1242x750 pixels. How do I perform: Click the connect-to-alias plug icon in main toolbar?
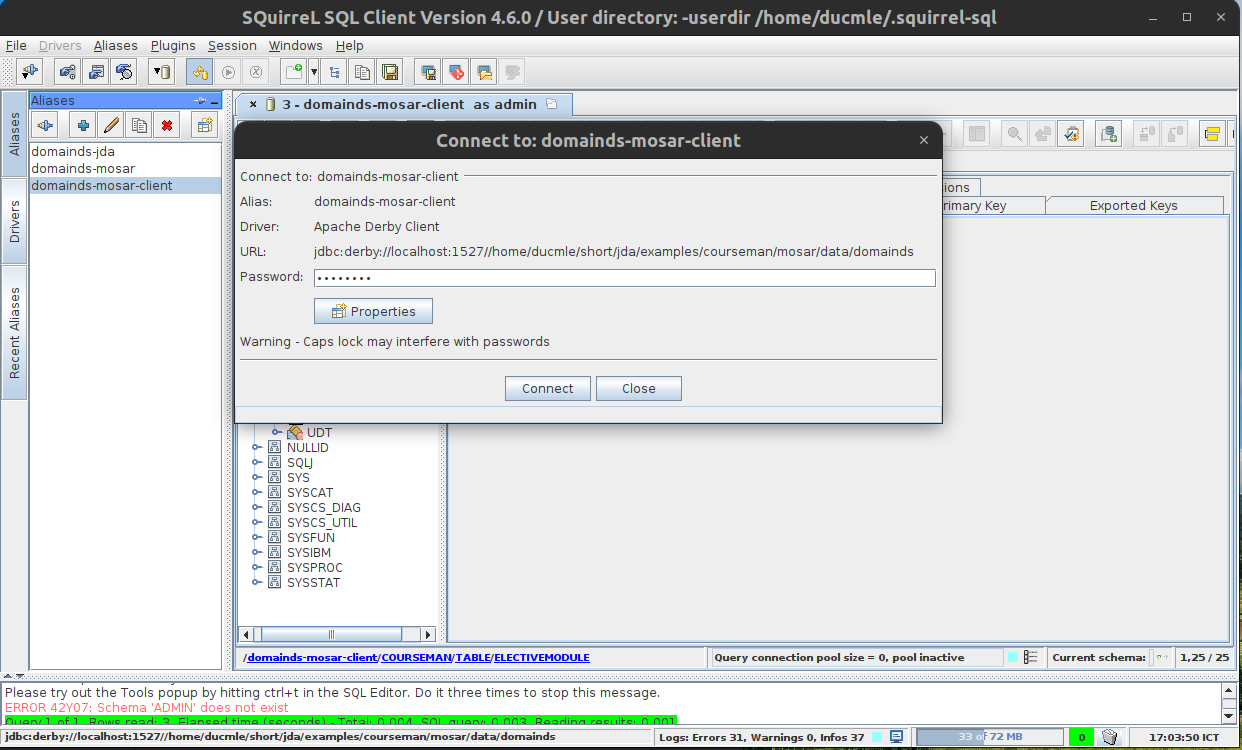pyautogui.click(x=30, y=72)
